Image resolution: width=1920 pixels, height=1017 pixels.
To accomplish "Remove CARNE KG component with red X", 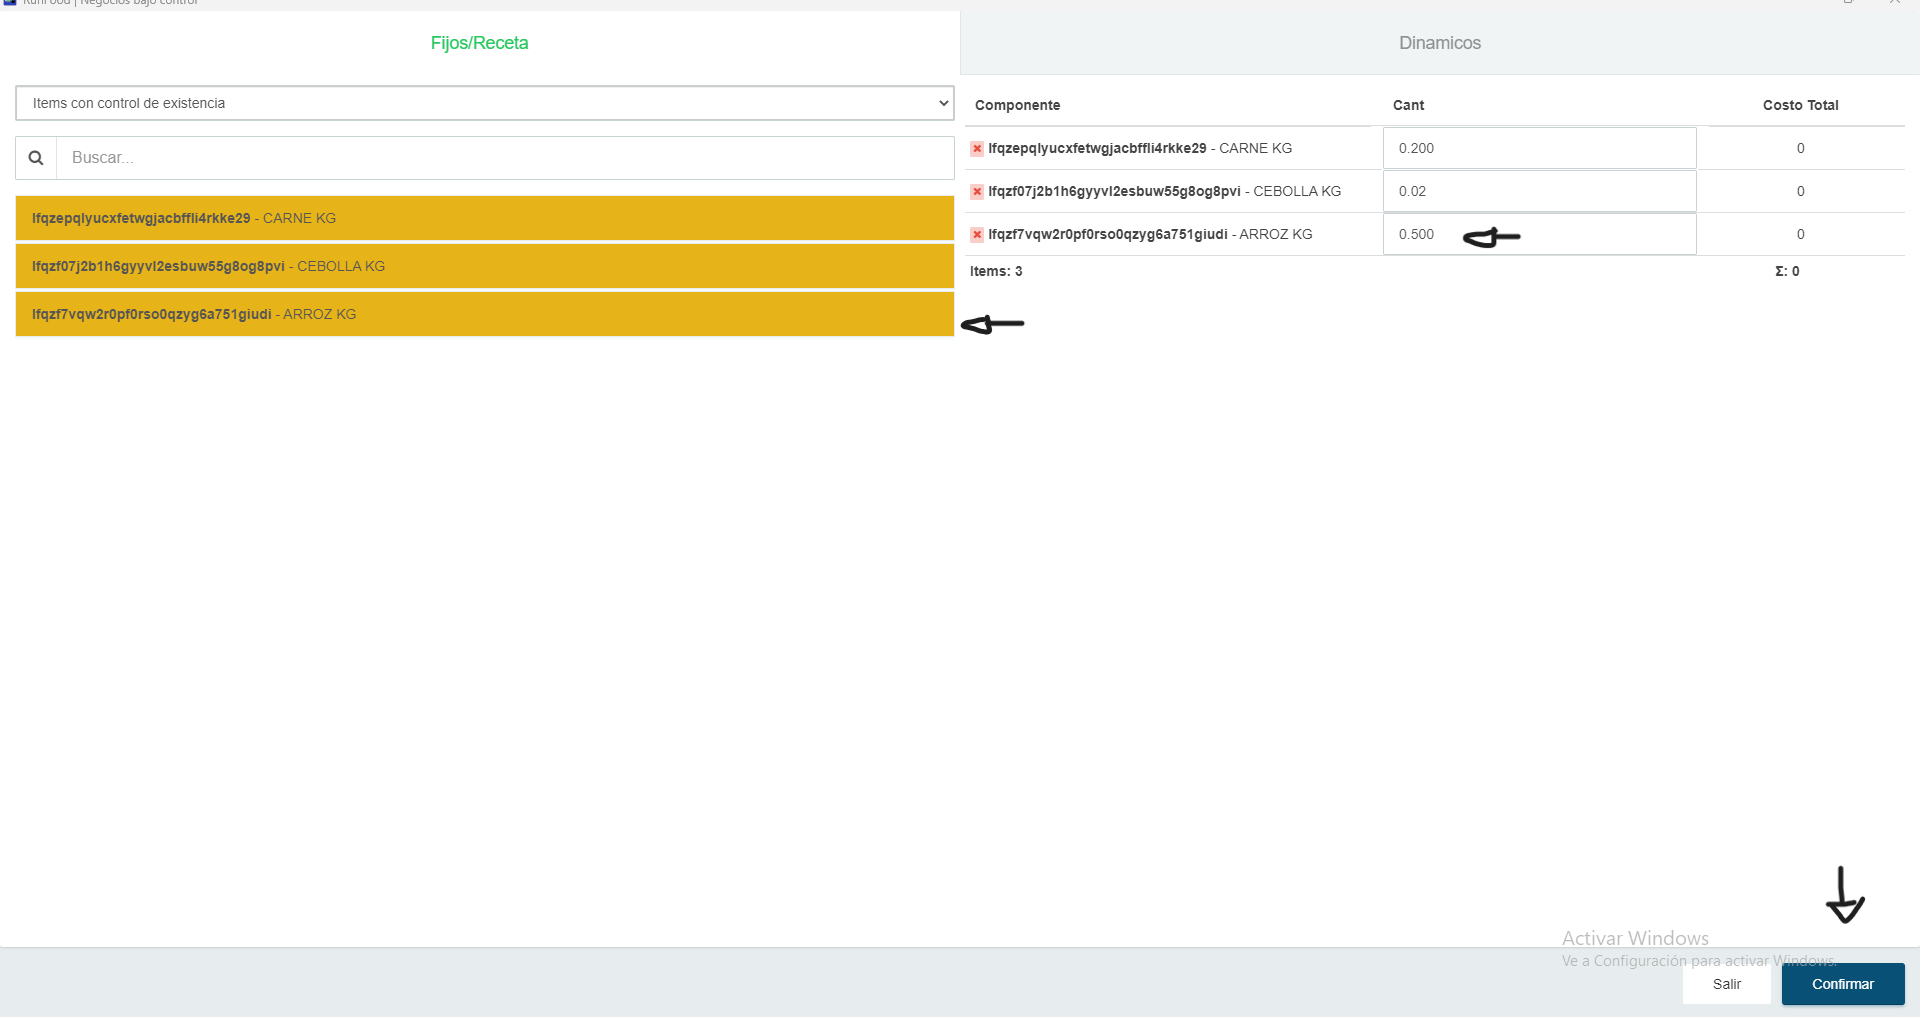I will point(977,149).
